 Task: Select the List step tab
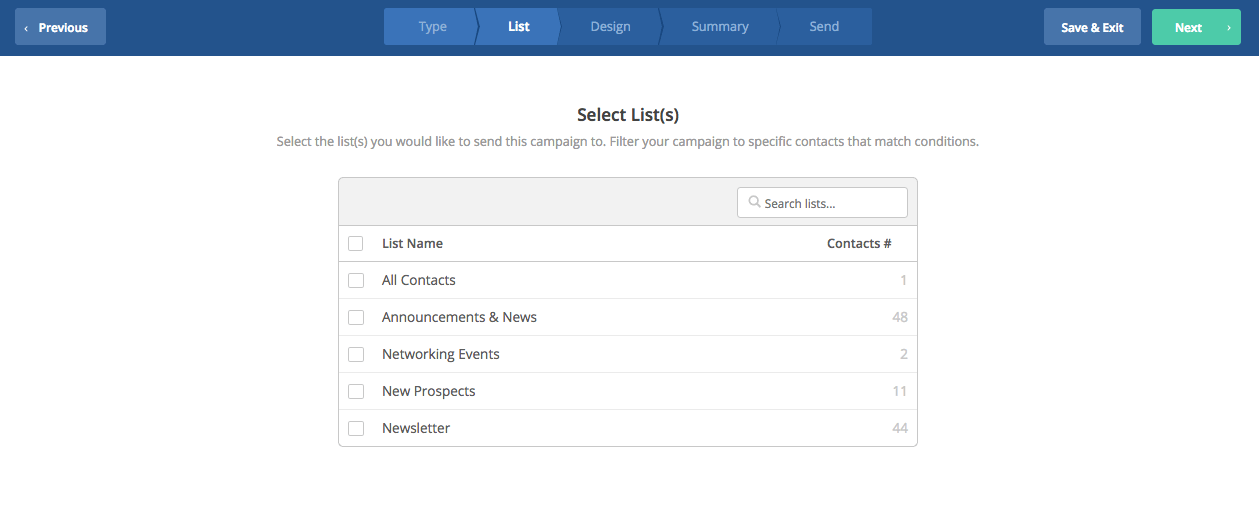pyautogui.click(x=518, y=27)
